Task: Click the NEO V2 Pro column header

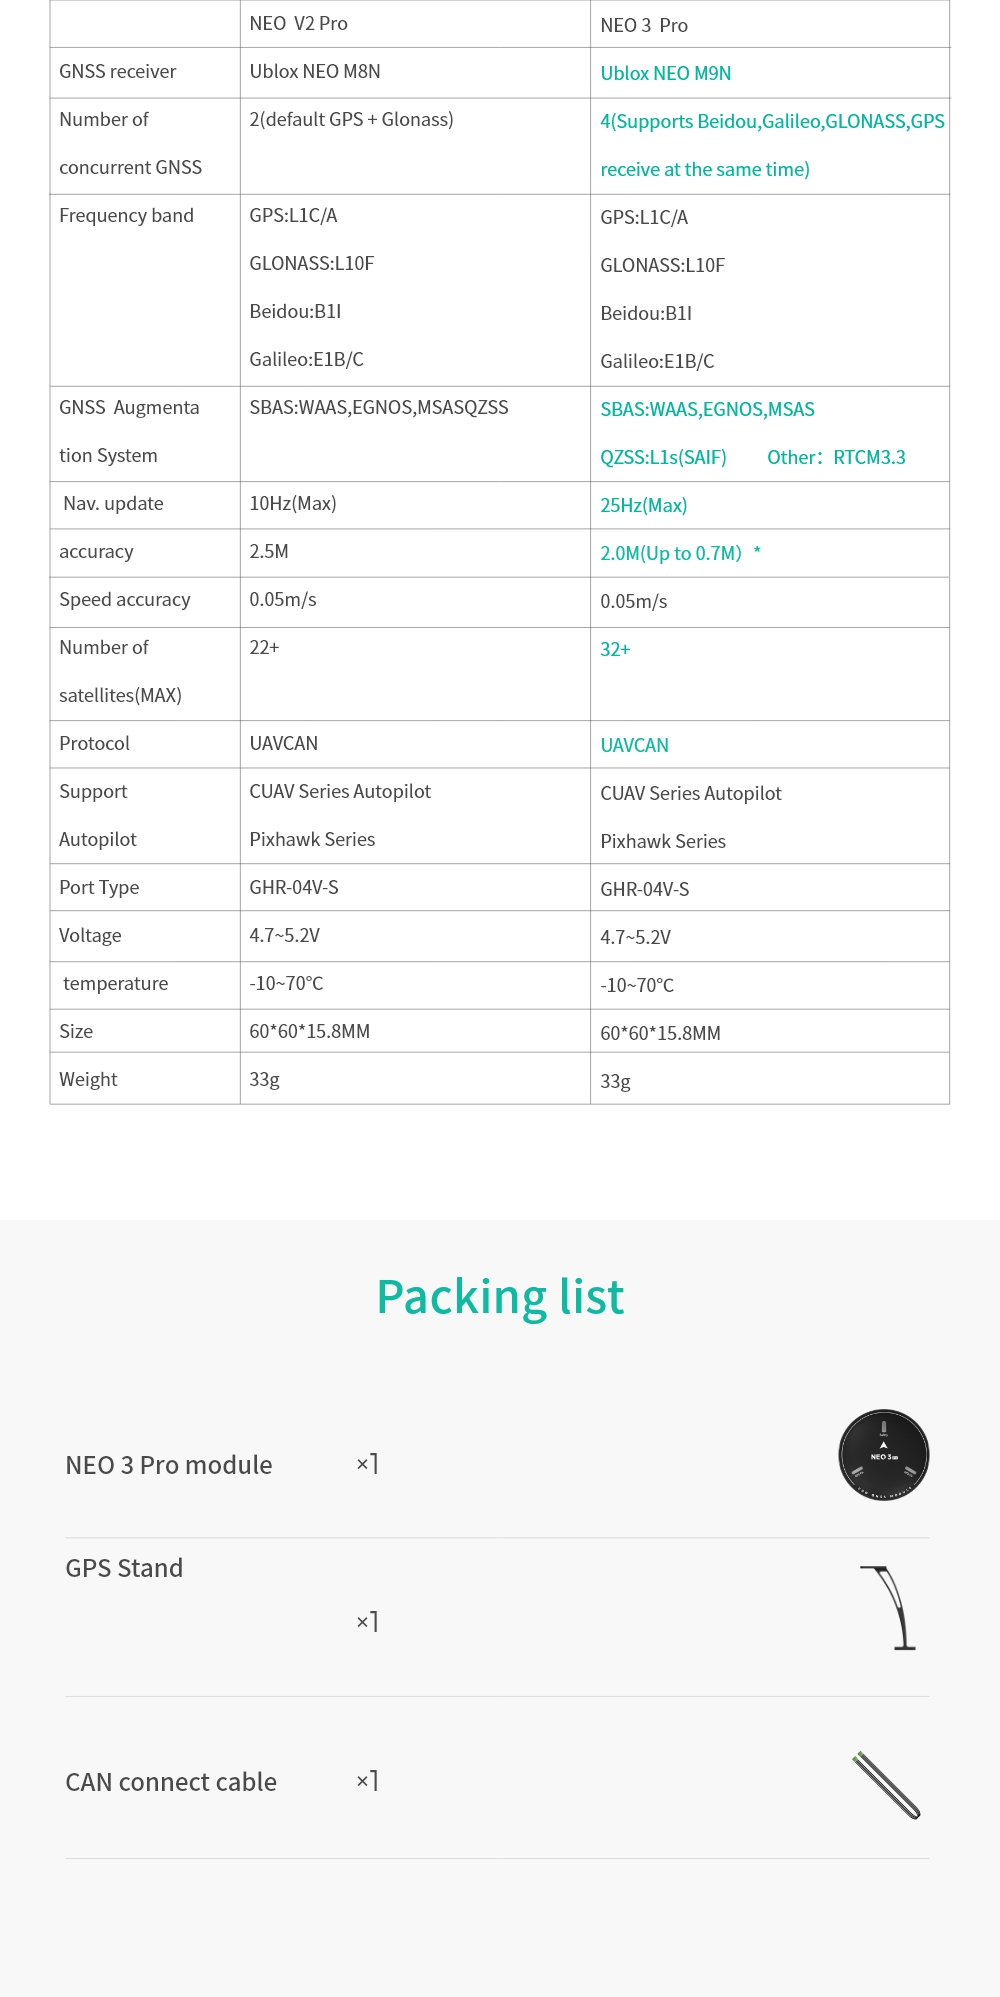Action: click(298, 23)
